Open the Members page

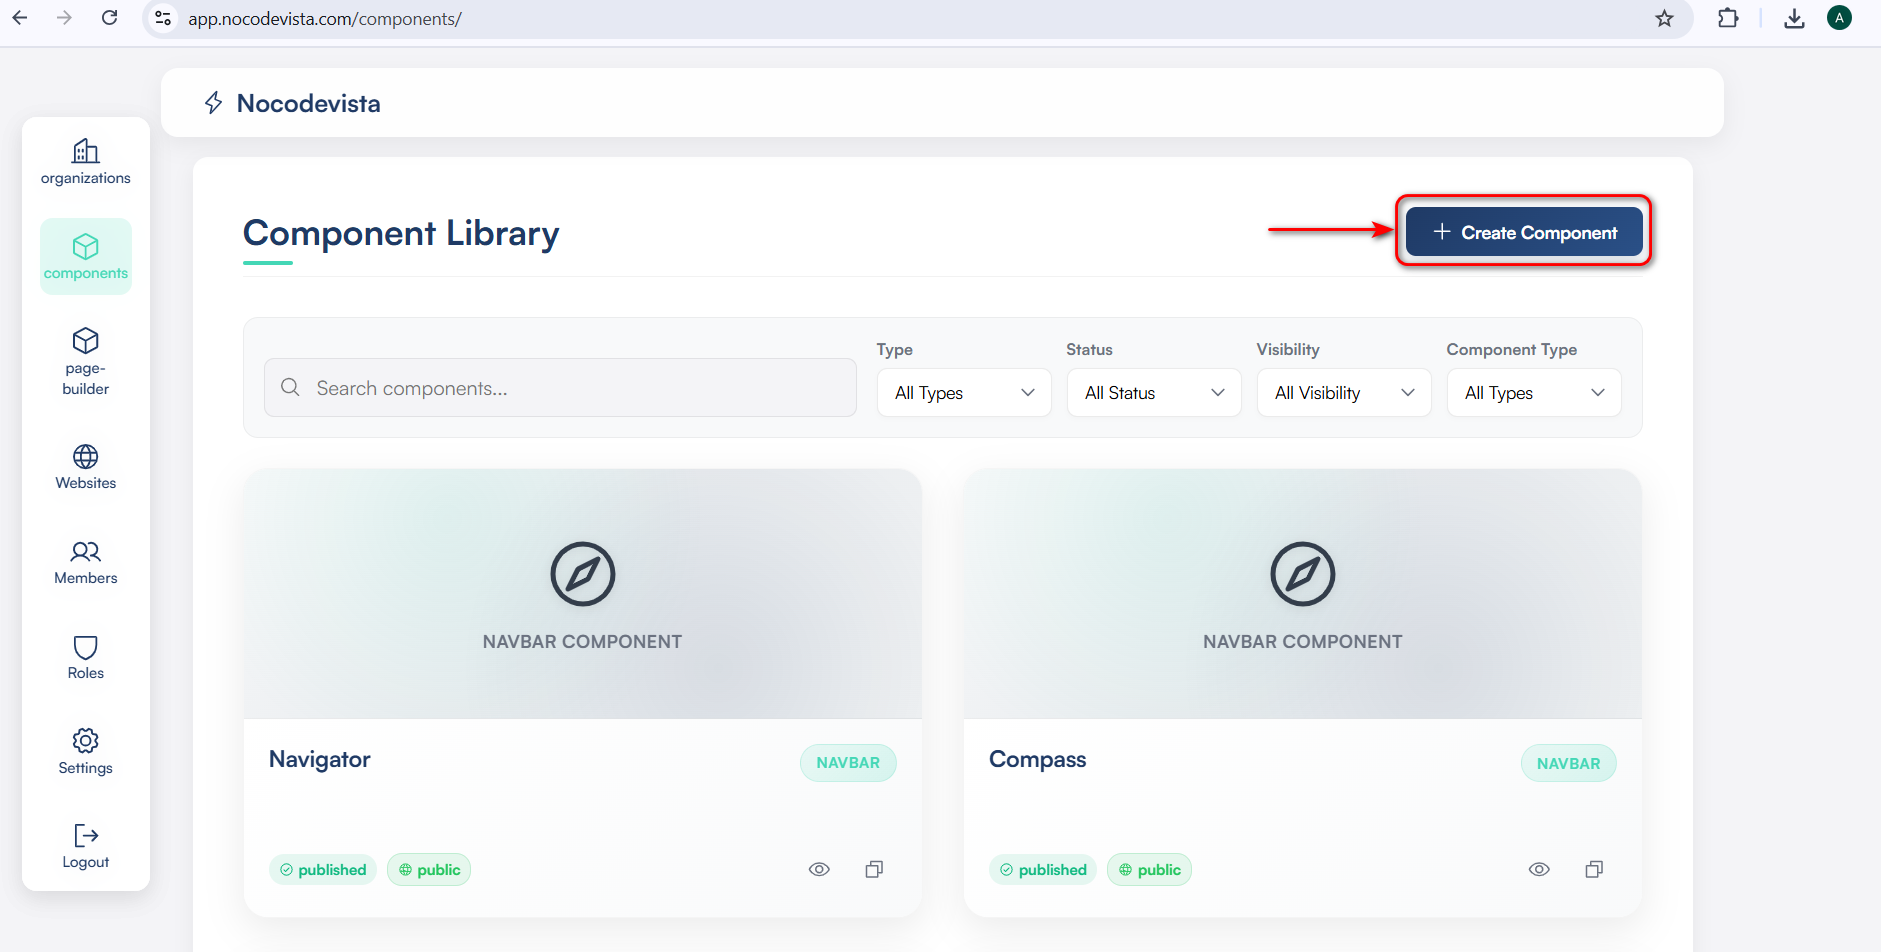pos(86,562)
